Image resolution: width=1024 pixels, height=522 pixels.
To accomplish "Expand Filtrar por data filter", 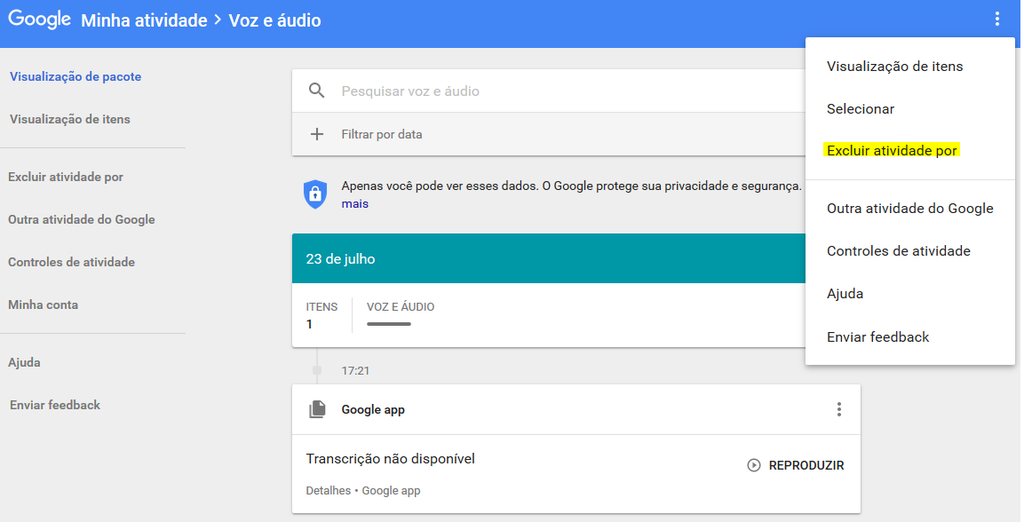I will [x=549, y=134].
